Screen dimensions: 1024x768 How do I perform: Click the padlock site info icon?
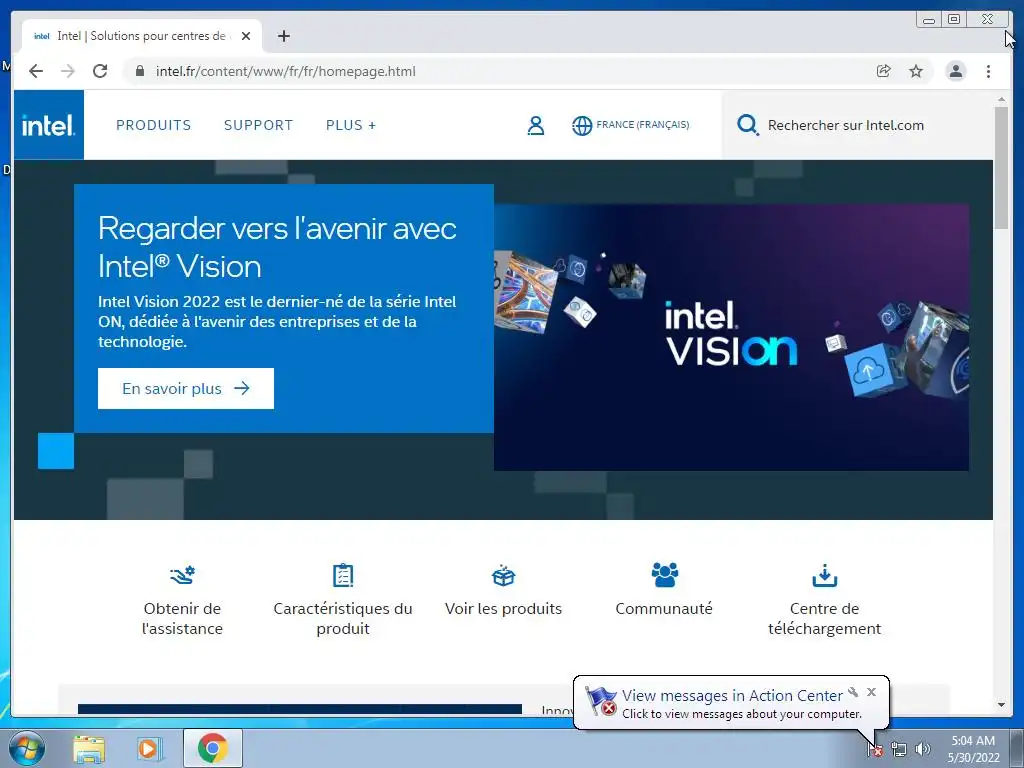pos(139,71)
